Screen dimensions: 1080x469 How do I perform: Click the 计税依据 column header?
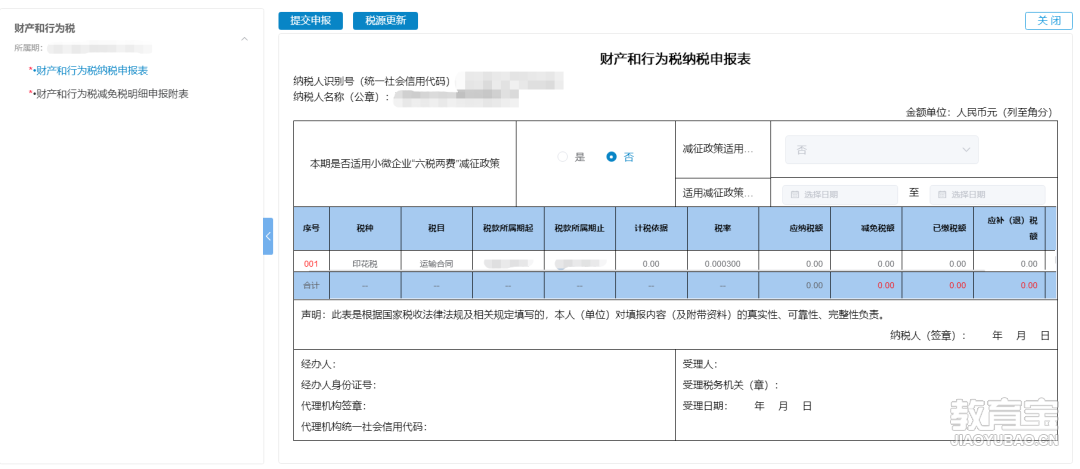(652, 229)
